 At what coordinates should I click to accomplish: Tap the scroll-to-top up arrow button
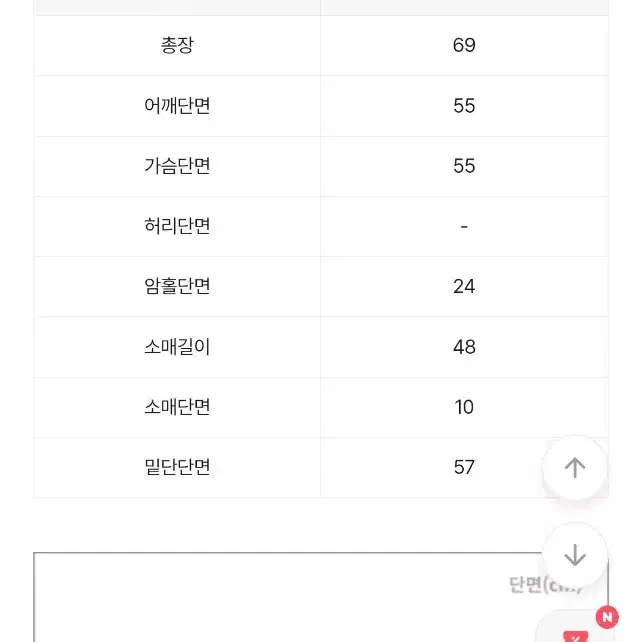(574, 467)
